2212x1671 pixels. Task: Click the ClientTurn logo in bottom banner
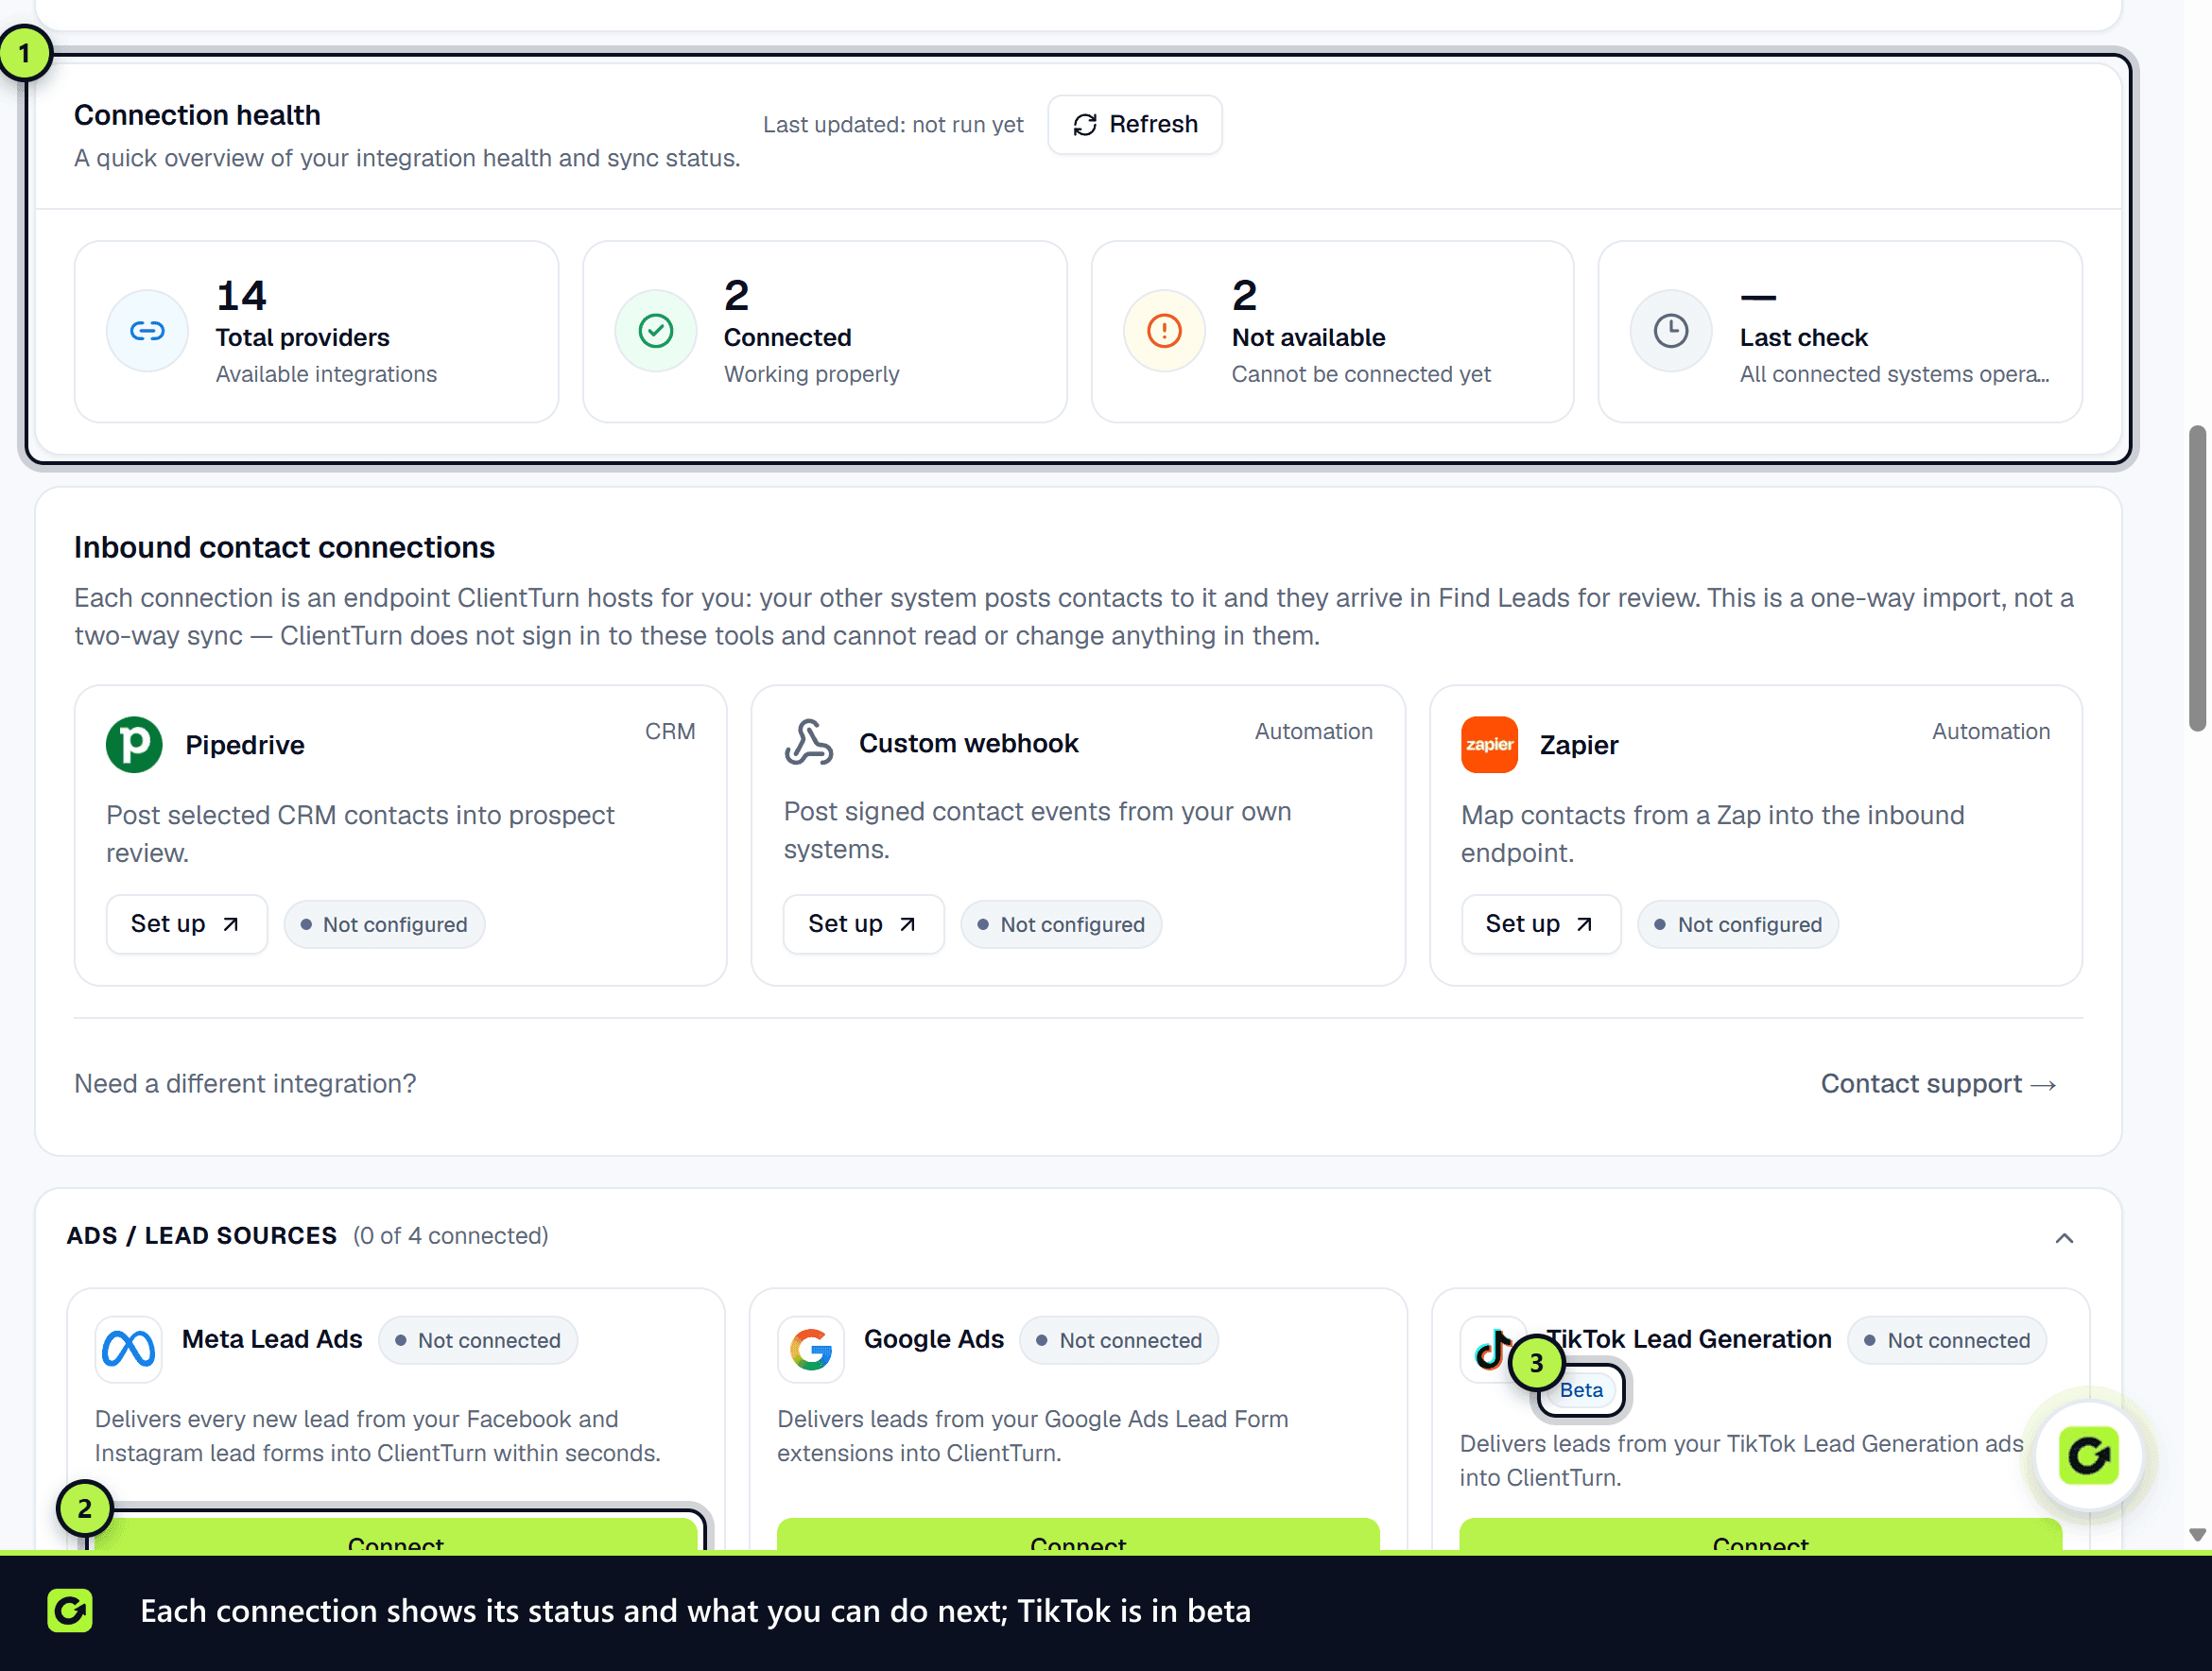coord(70,1610)
